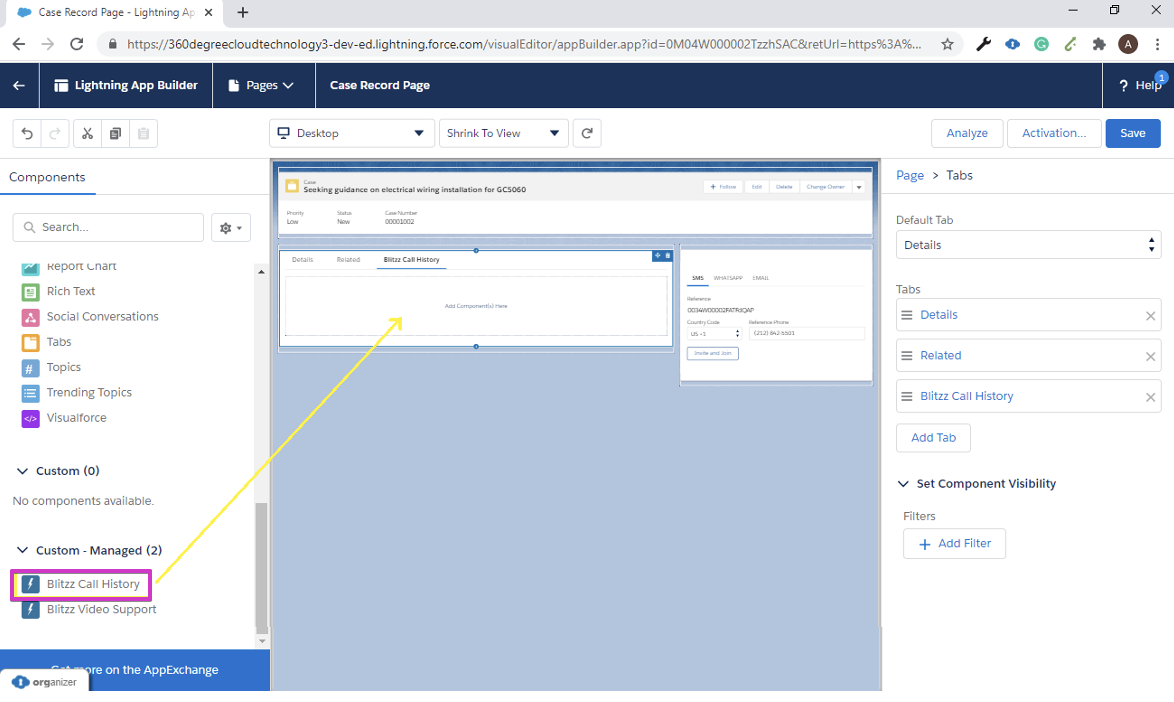Screen dimensions: 1174x702
Task: Select the Topics component icon
Action: [30, 368]
